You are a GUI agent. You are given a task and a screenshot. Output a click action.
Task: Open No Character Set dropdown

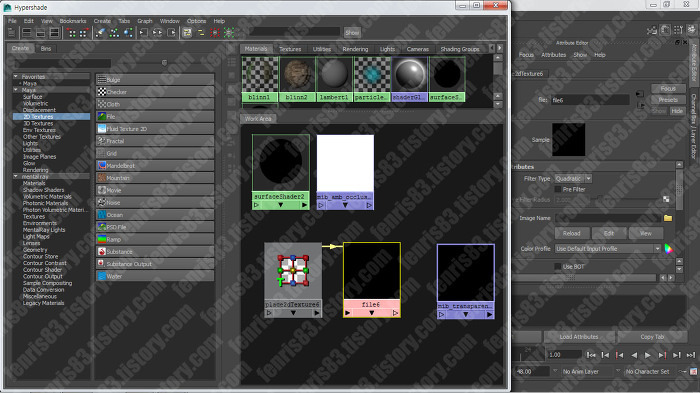[647, 372]
